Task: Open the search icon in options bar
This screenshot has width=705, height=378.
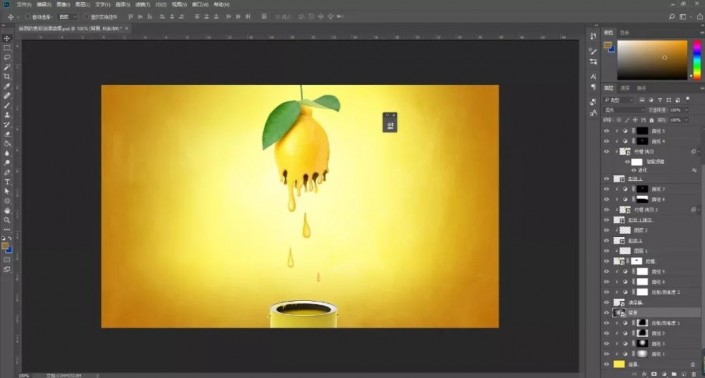Action: click(672, 17)
